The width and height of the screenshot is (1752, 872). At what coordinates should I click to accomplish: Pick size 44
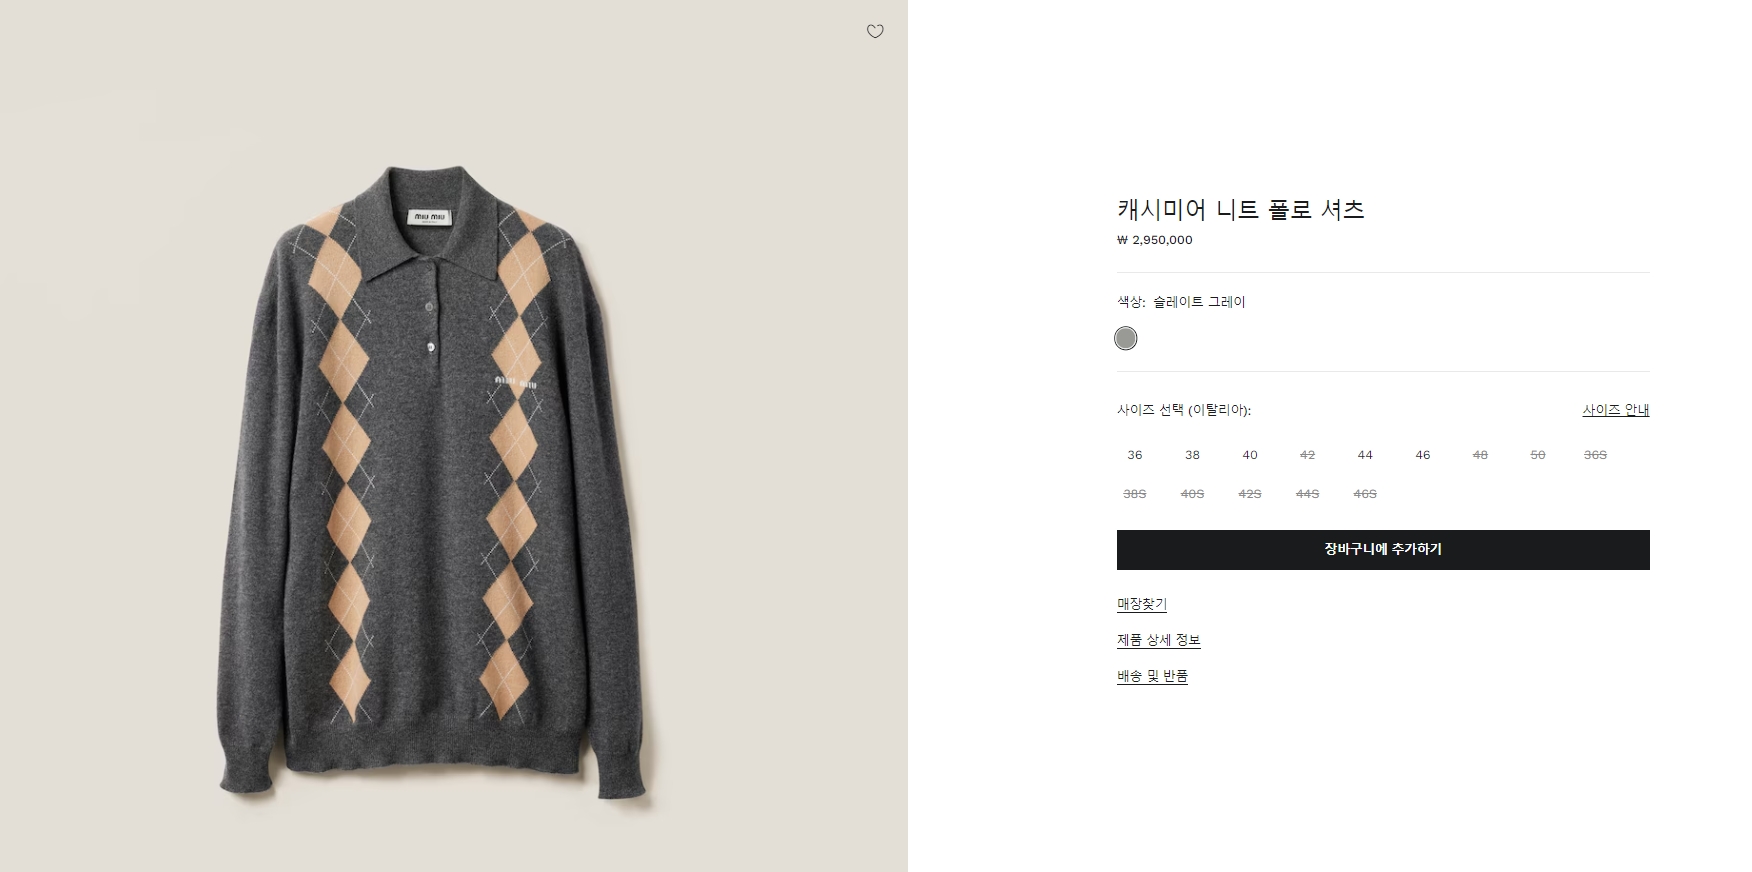pos(1365,455)
